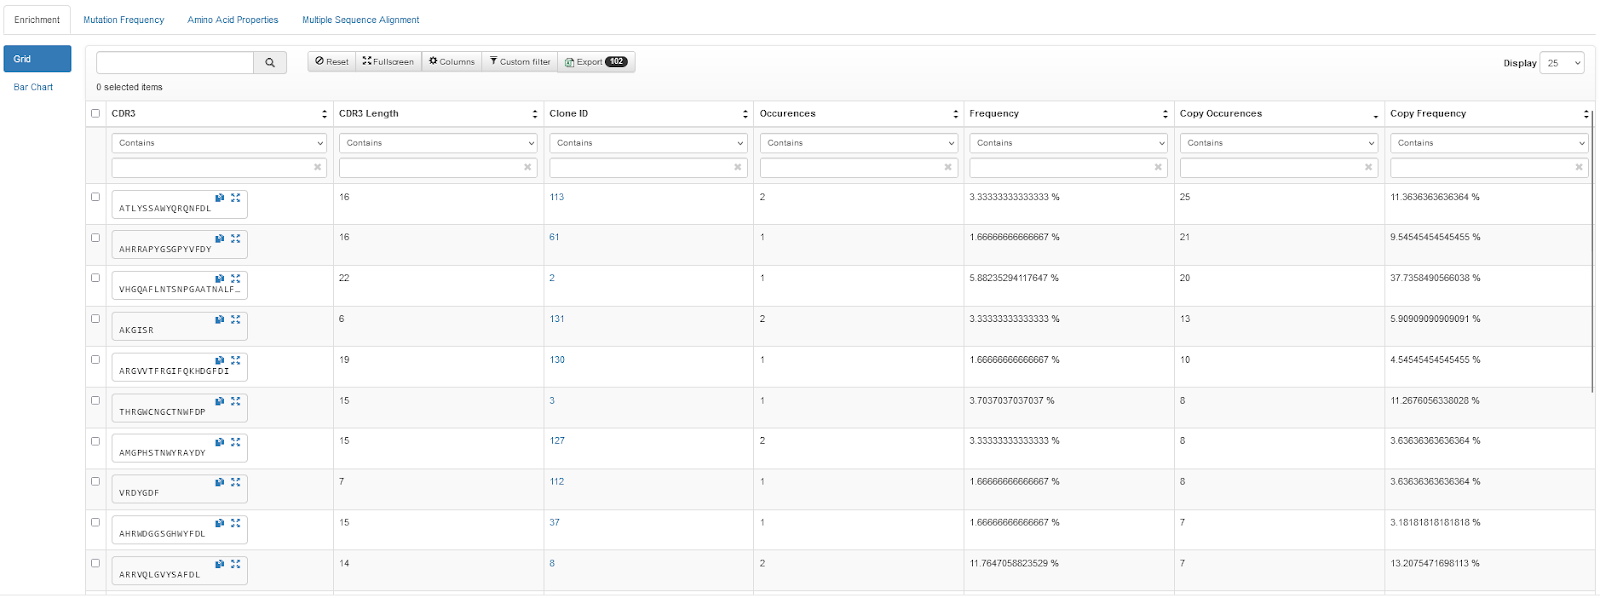The width and height of the screenshot is (1600, 598).
Task: Check the row for clone 113
Action: pyautogui.click(x=96, y=197)
